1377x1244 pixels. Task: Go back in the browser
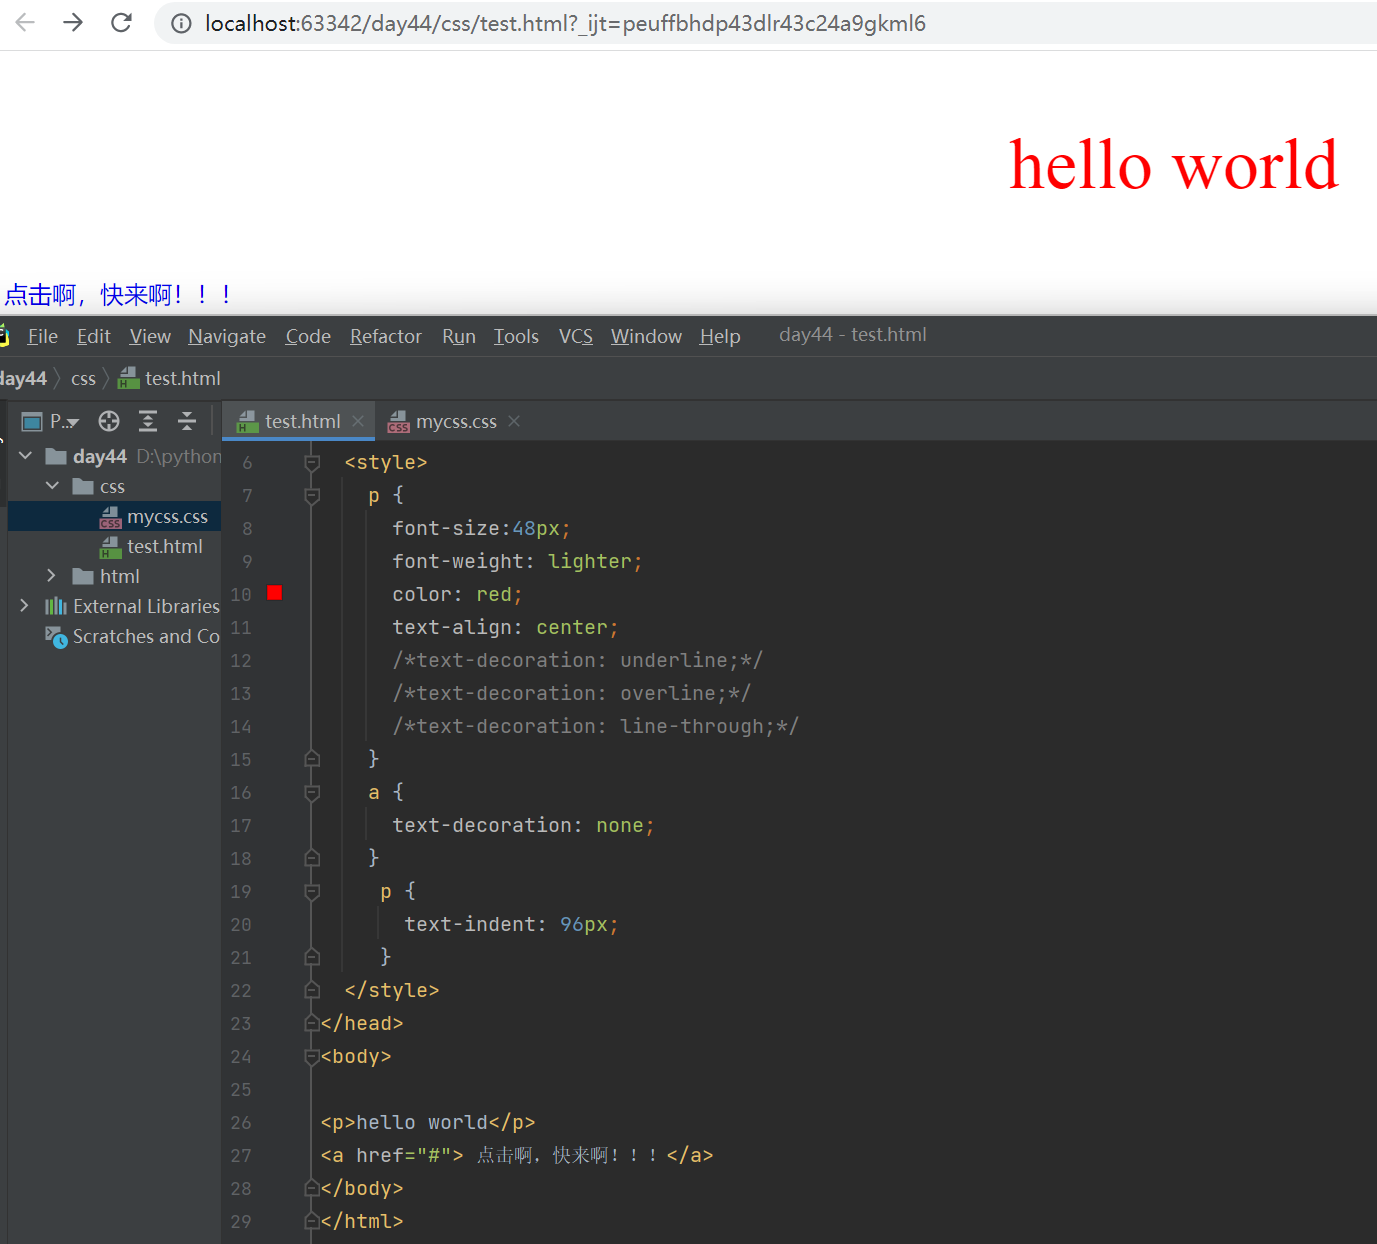coord(25,23)
